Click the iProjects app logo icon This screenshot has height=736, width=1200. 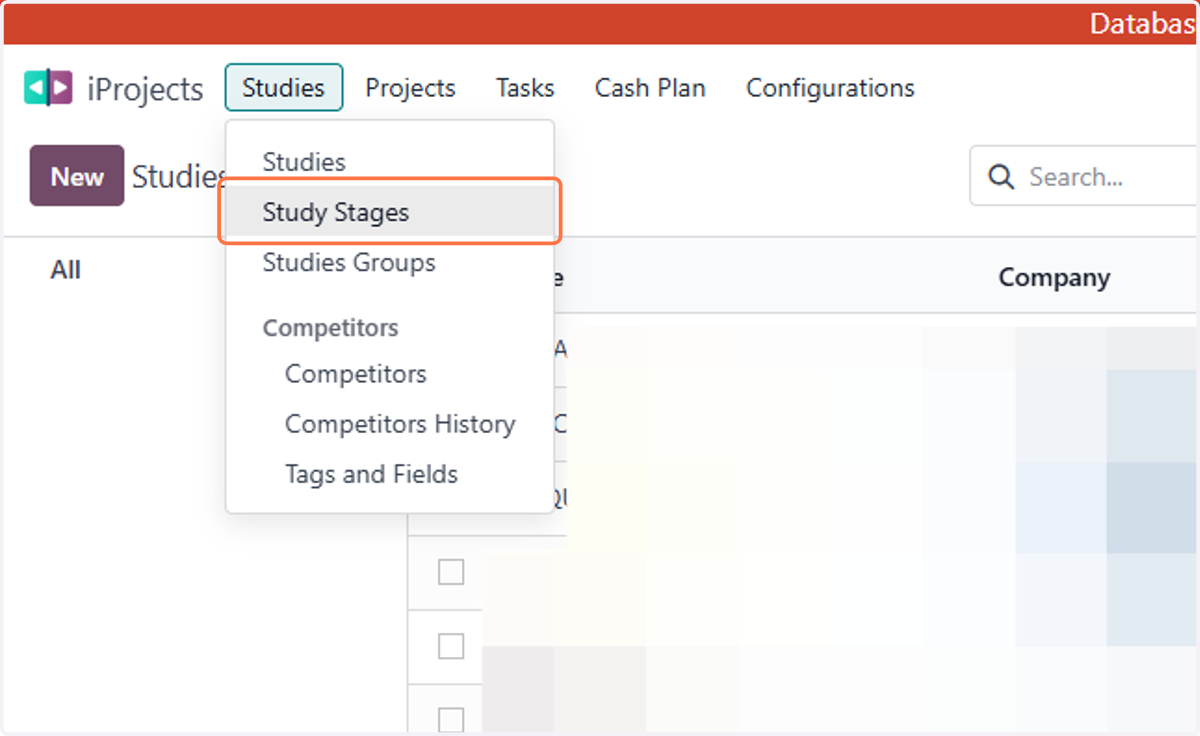48,88
